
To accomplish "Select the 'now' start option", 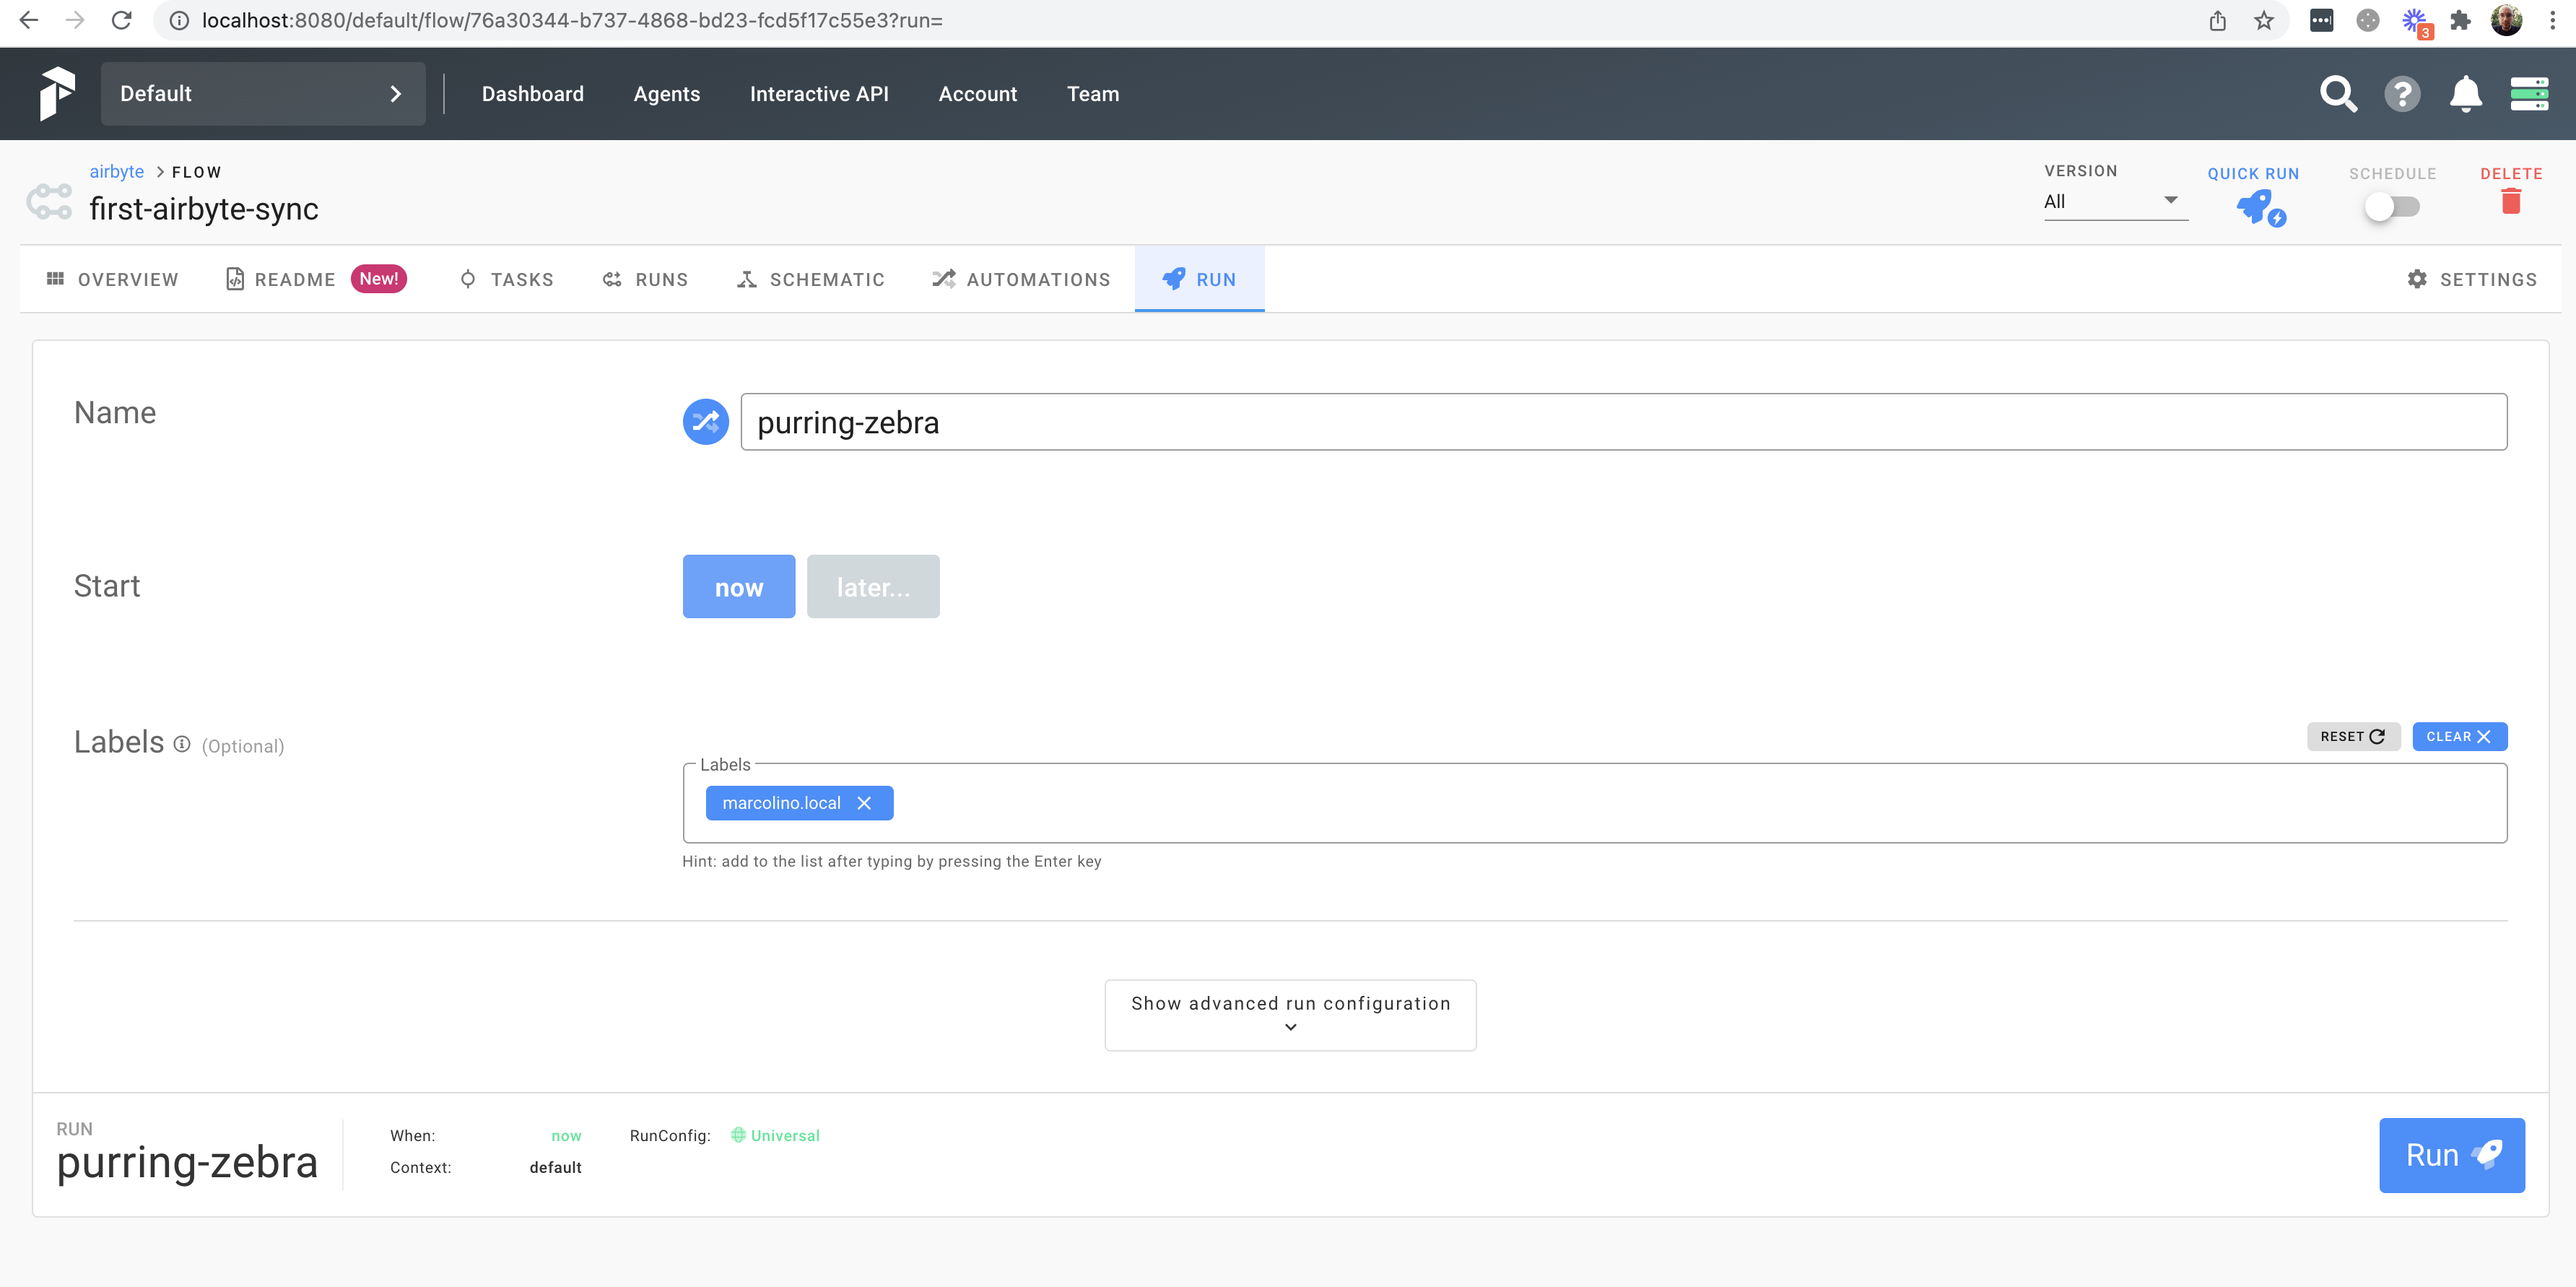I will pyautogui.click(x=738, y=587).
